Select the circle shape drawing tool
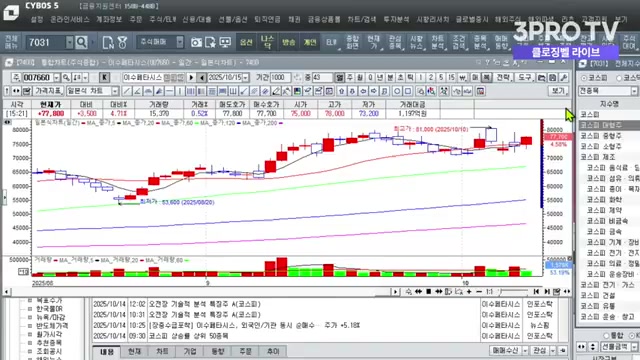Viewport: 640px width, 360px height. (397, 91)
